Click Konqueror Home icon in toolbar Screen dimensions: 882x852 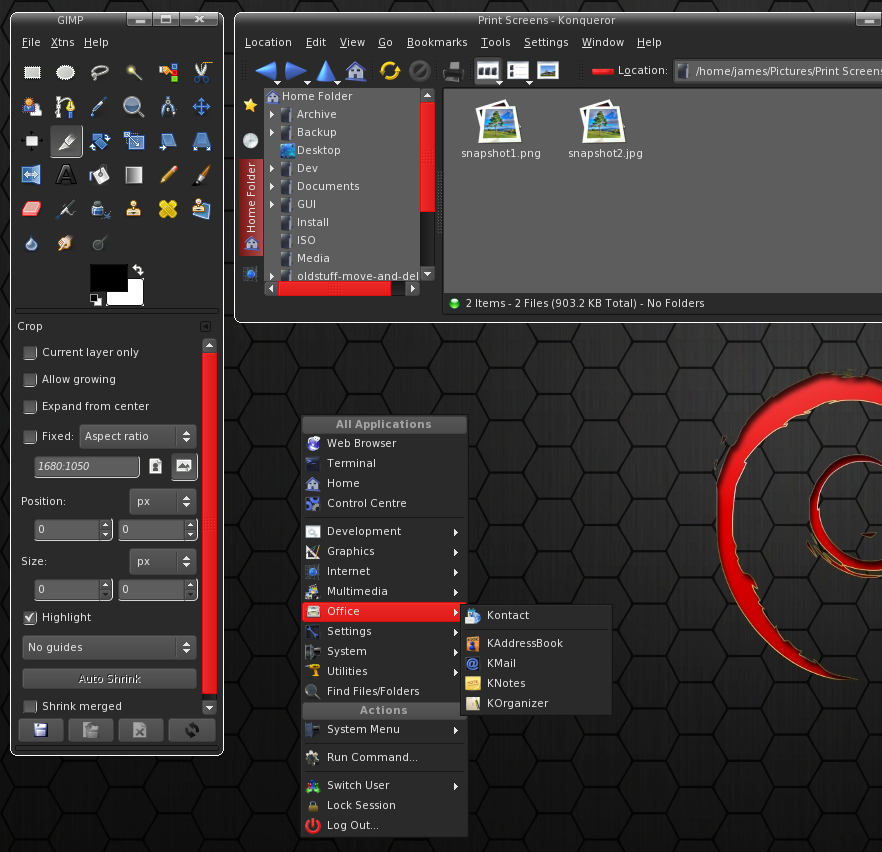point(356,71)
